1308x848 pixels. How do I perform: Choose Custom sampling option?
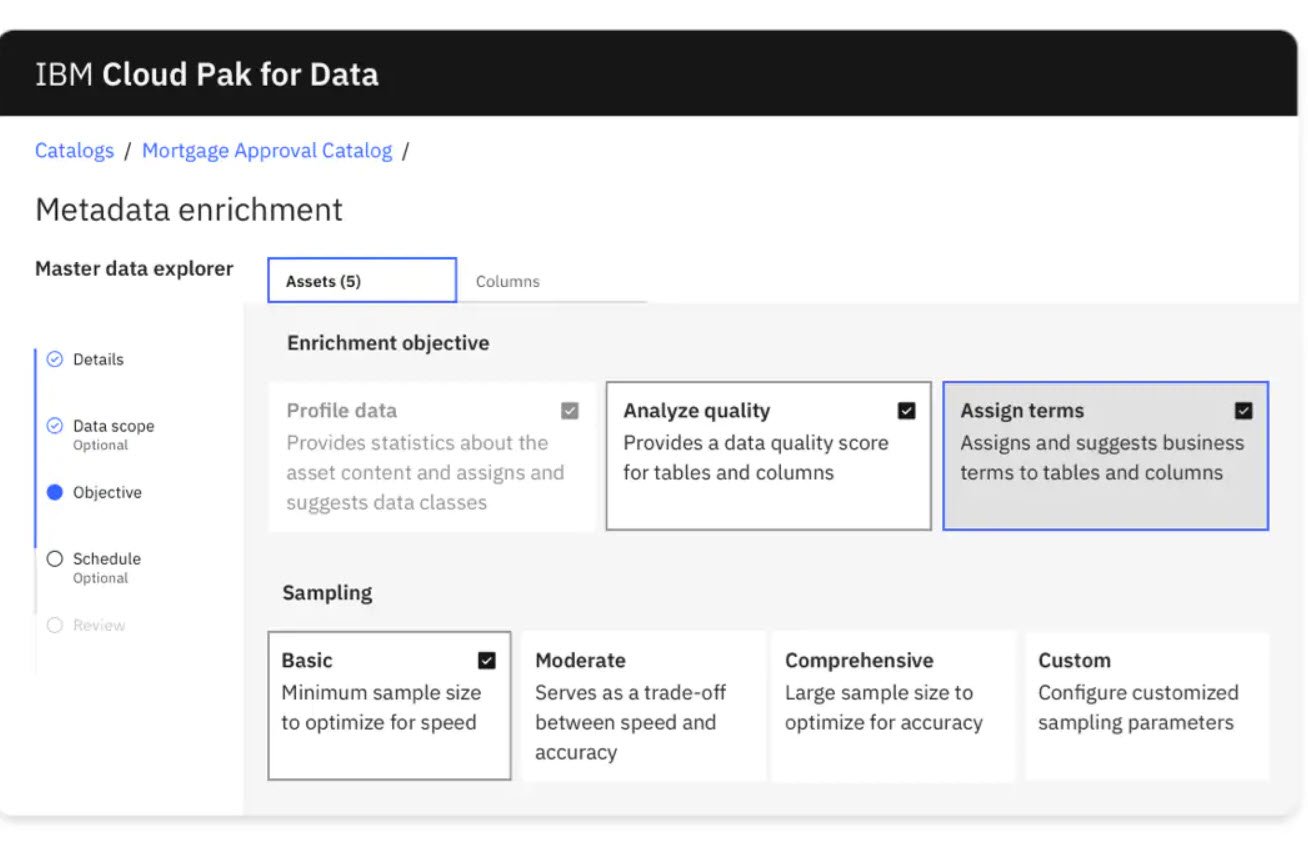(x=1147, y=705)
